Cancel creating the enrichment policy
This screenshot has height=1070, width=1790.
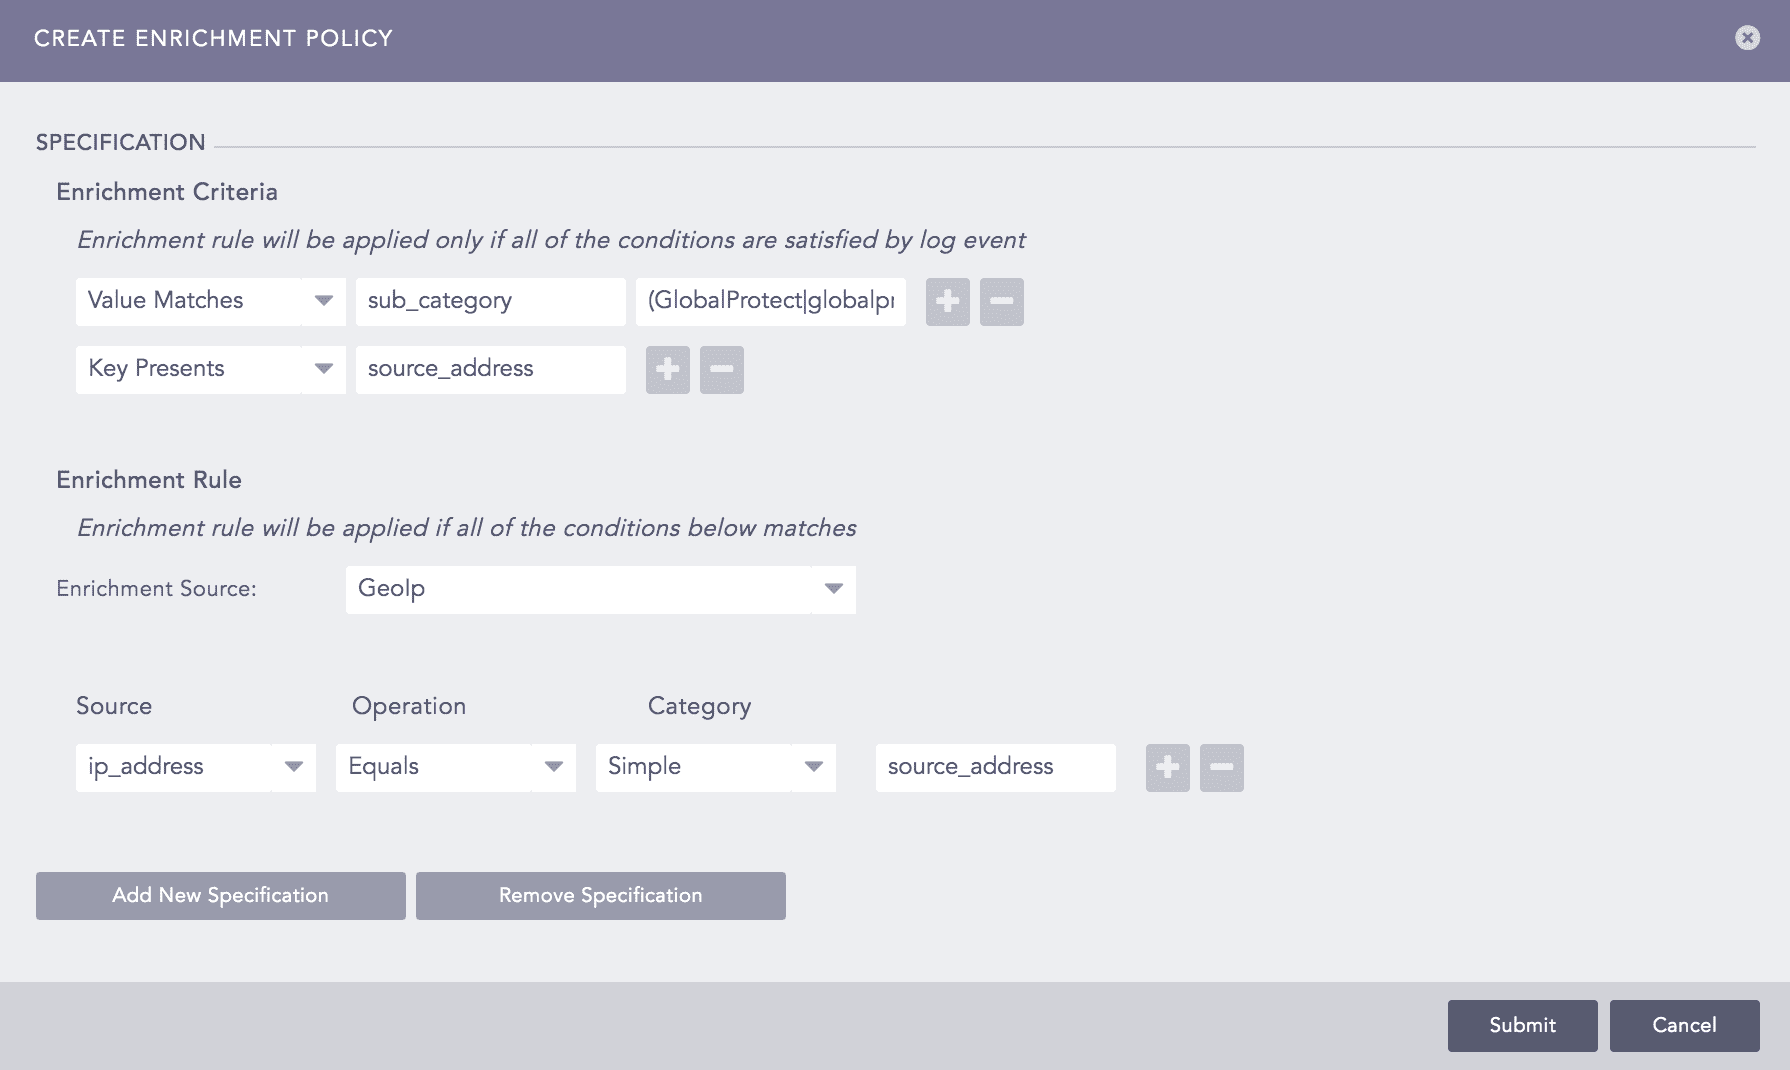click(1684, 1025)
